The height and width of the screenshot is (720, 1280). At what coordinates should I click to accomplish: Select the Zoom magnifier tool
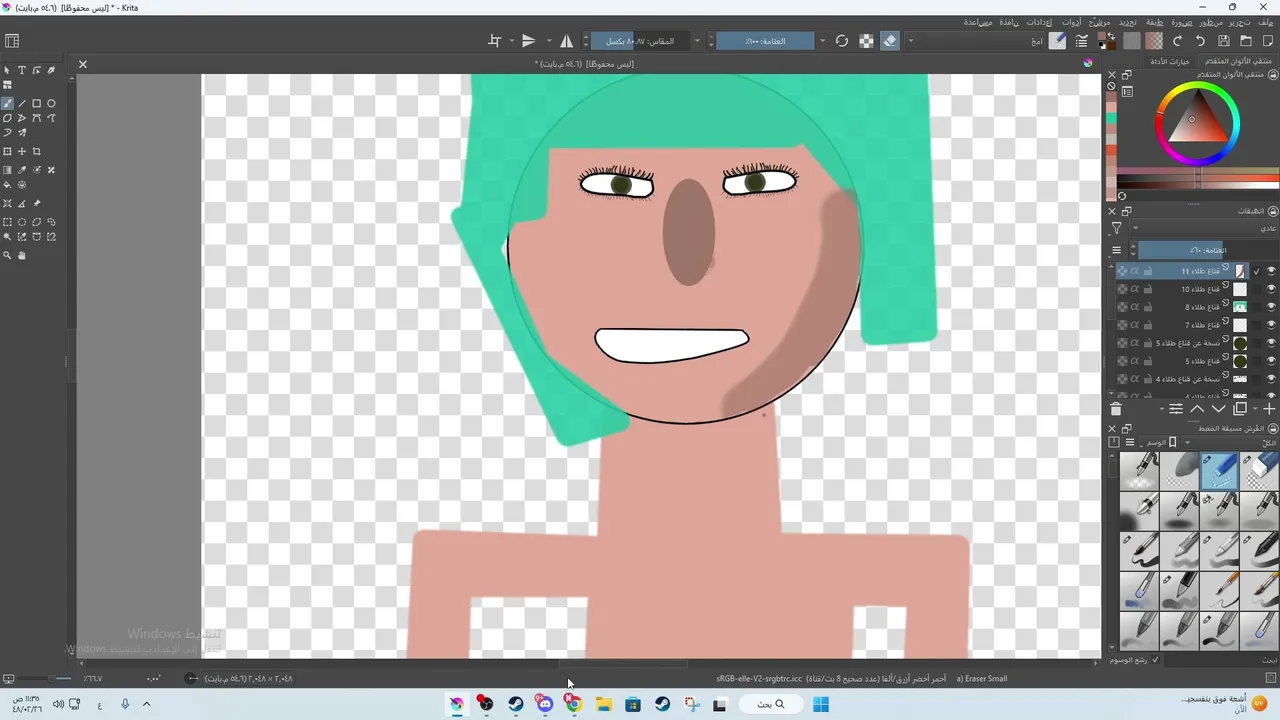[7, 255]
